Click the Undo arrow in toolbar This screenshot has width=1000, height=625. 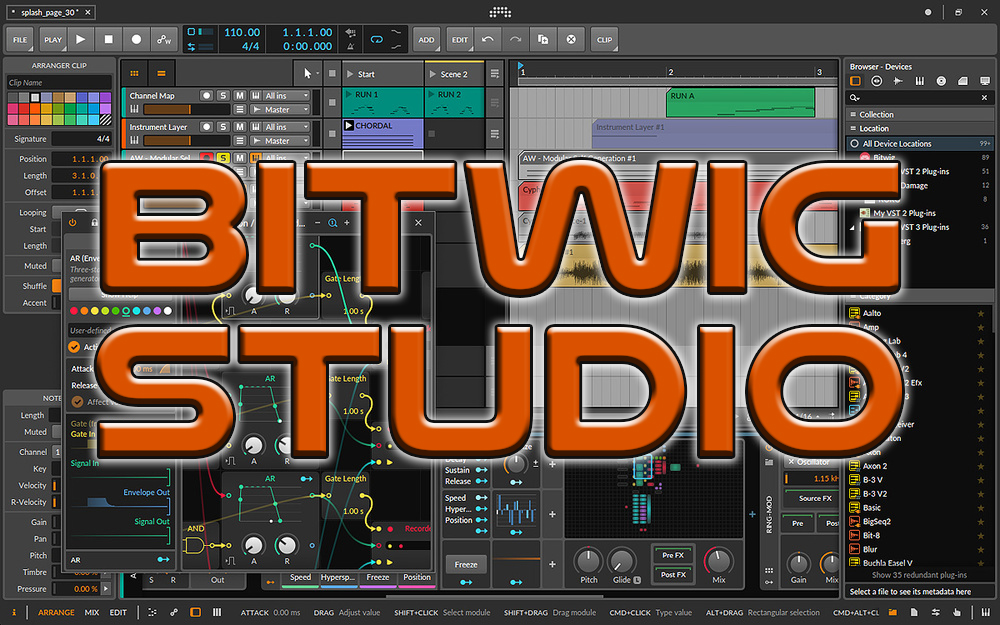coord(488,40)
